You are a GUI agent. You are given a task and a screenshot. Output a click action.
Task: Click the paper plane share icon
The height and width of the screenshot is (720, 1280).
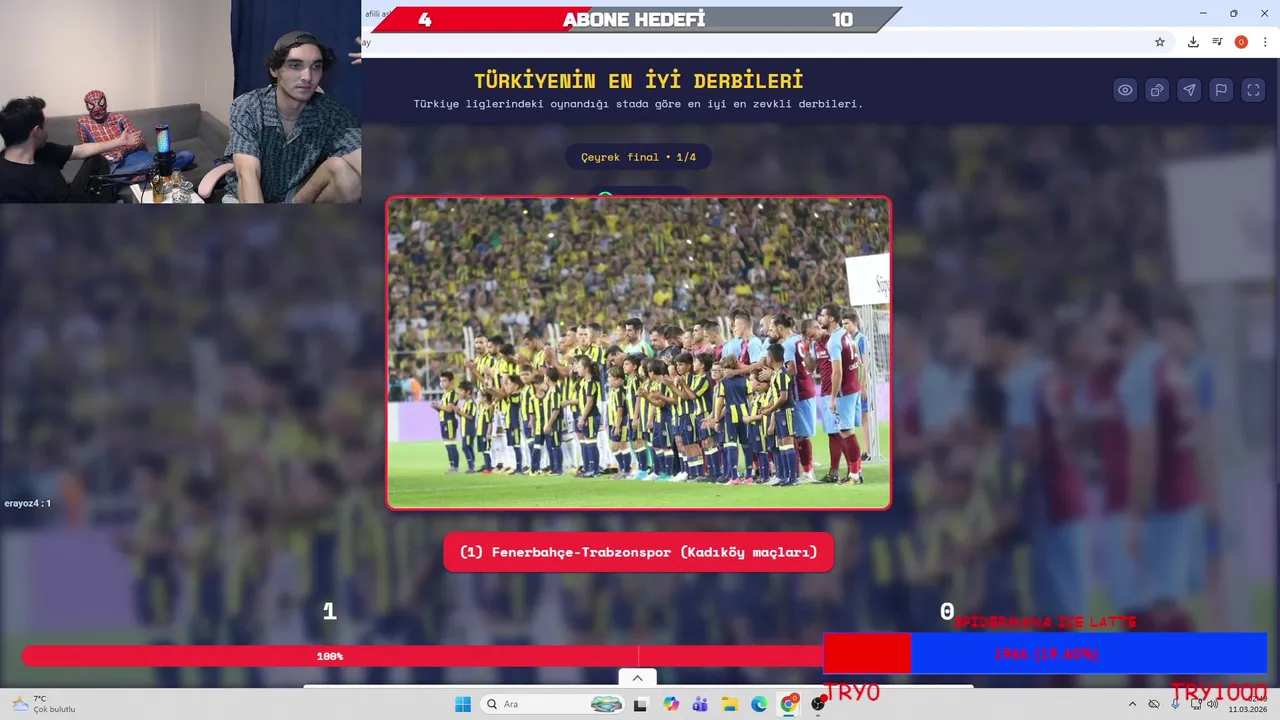pyautogui.click(x=1189, y=90)
